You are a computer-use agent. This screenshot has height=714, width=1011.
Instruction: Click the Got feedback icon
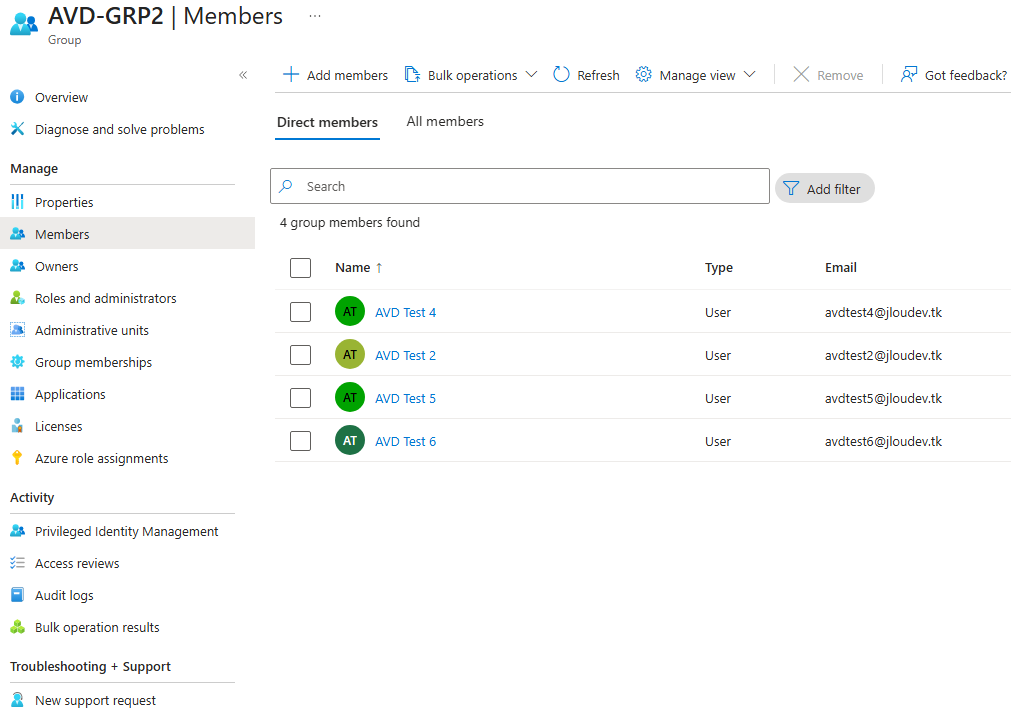coord(908,75)
